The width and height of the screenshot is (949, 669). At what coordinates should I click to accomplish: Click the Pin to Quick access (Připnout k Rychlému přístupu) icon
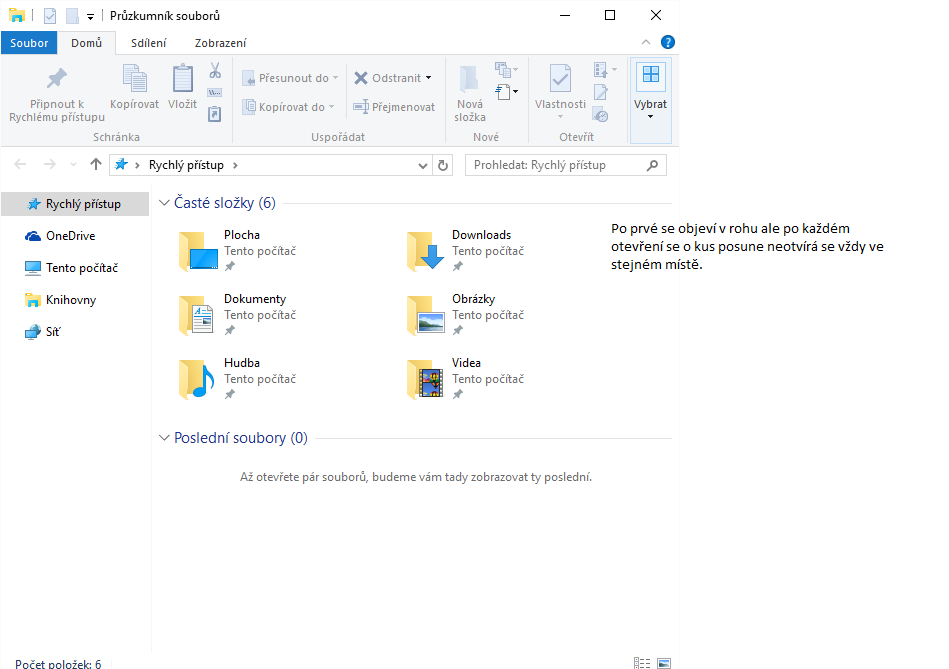point(57,78)
